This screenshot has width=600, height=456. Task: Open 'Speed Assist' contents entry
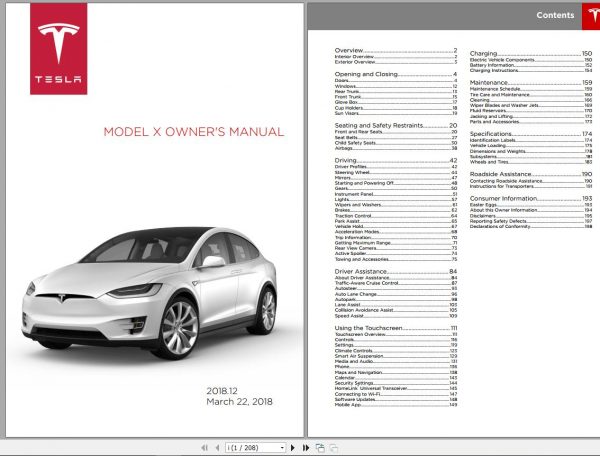[396, 316]
